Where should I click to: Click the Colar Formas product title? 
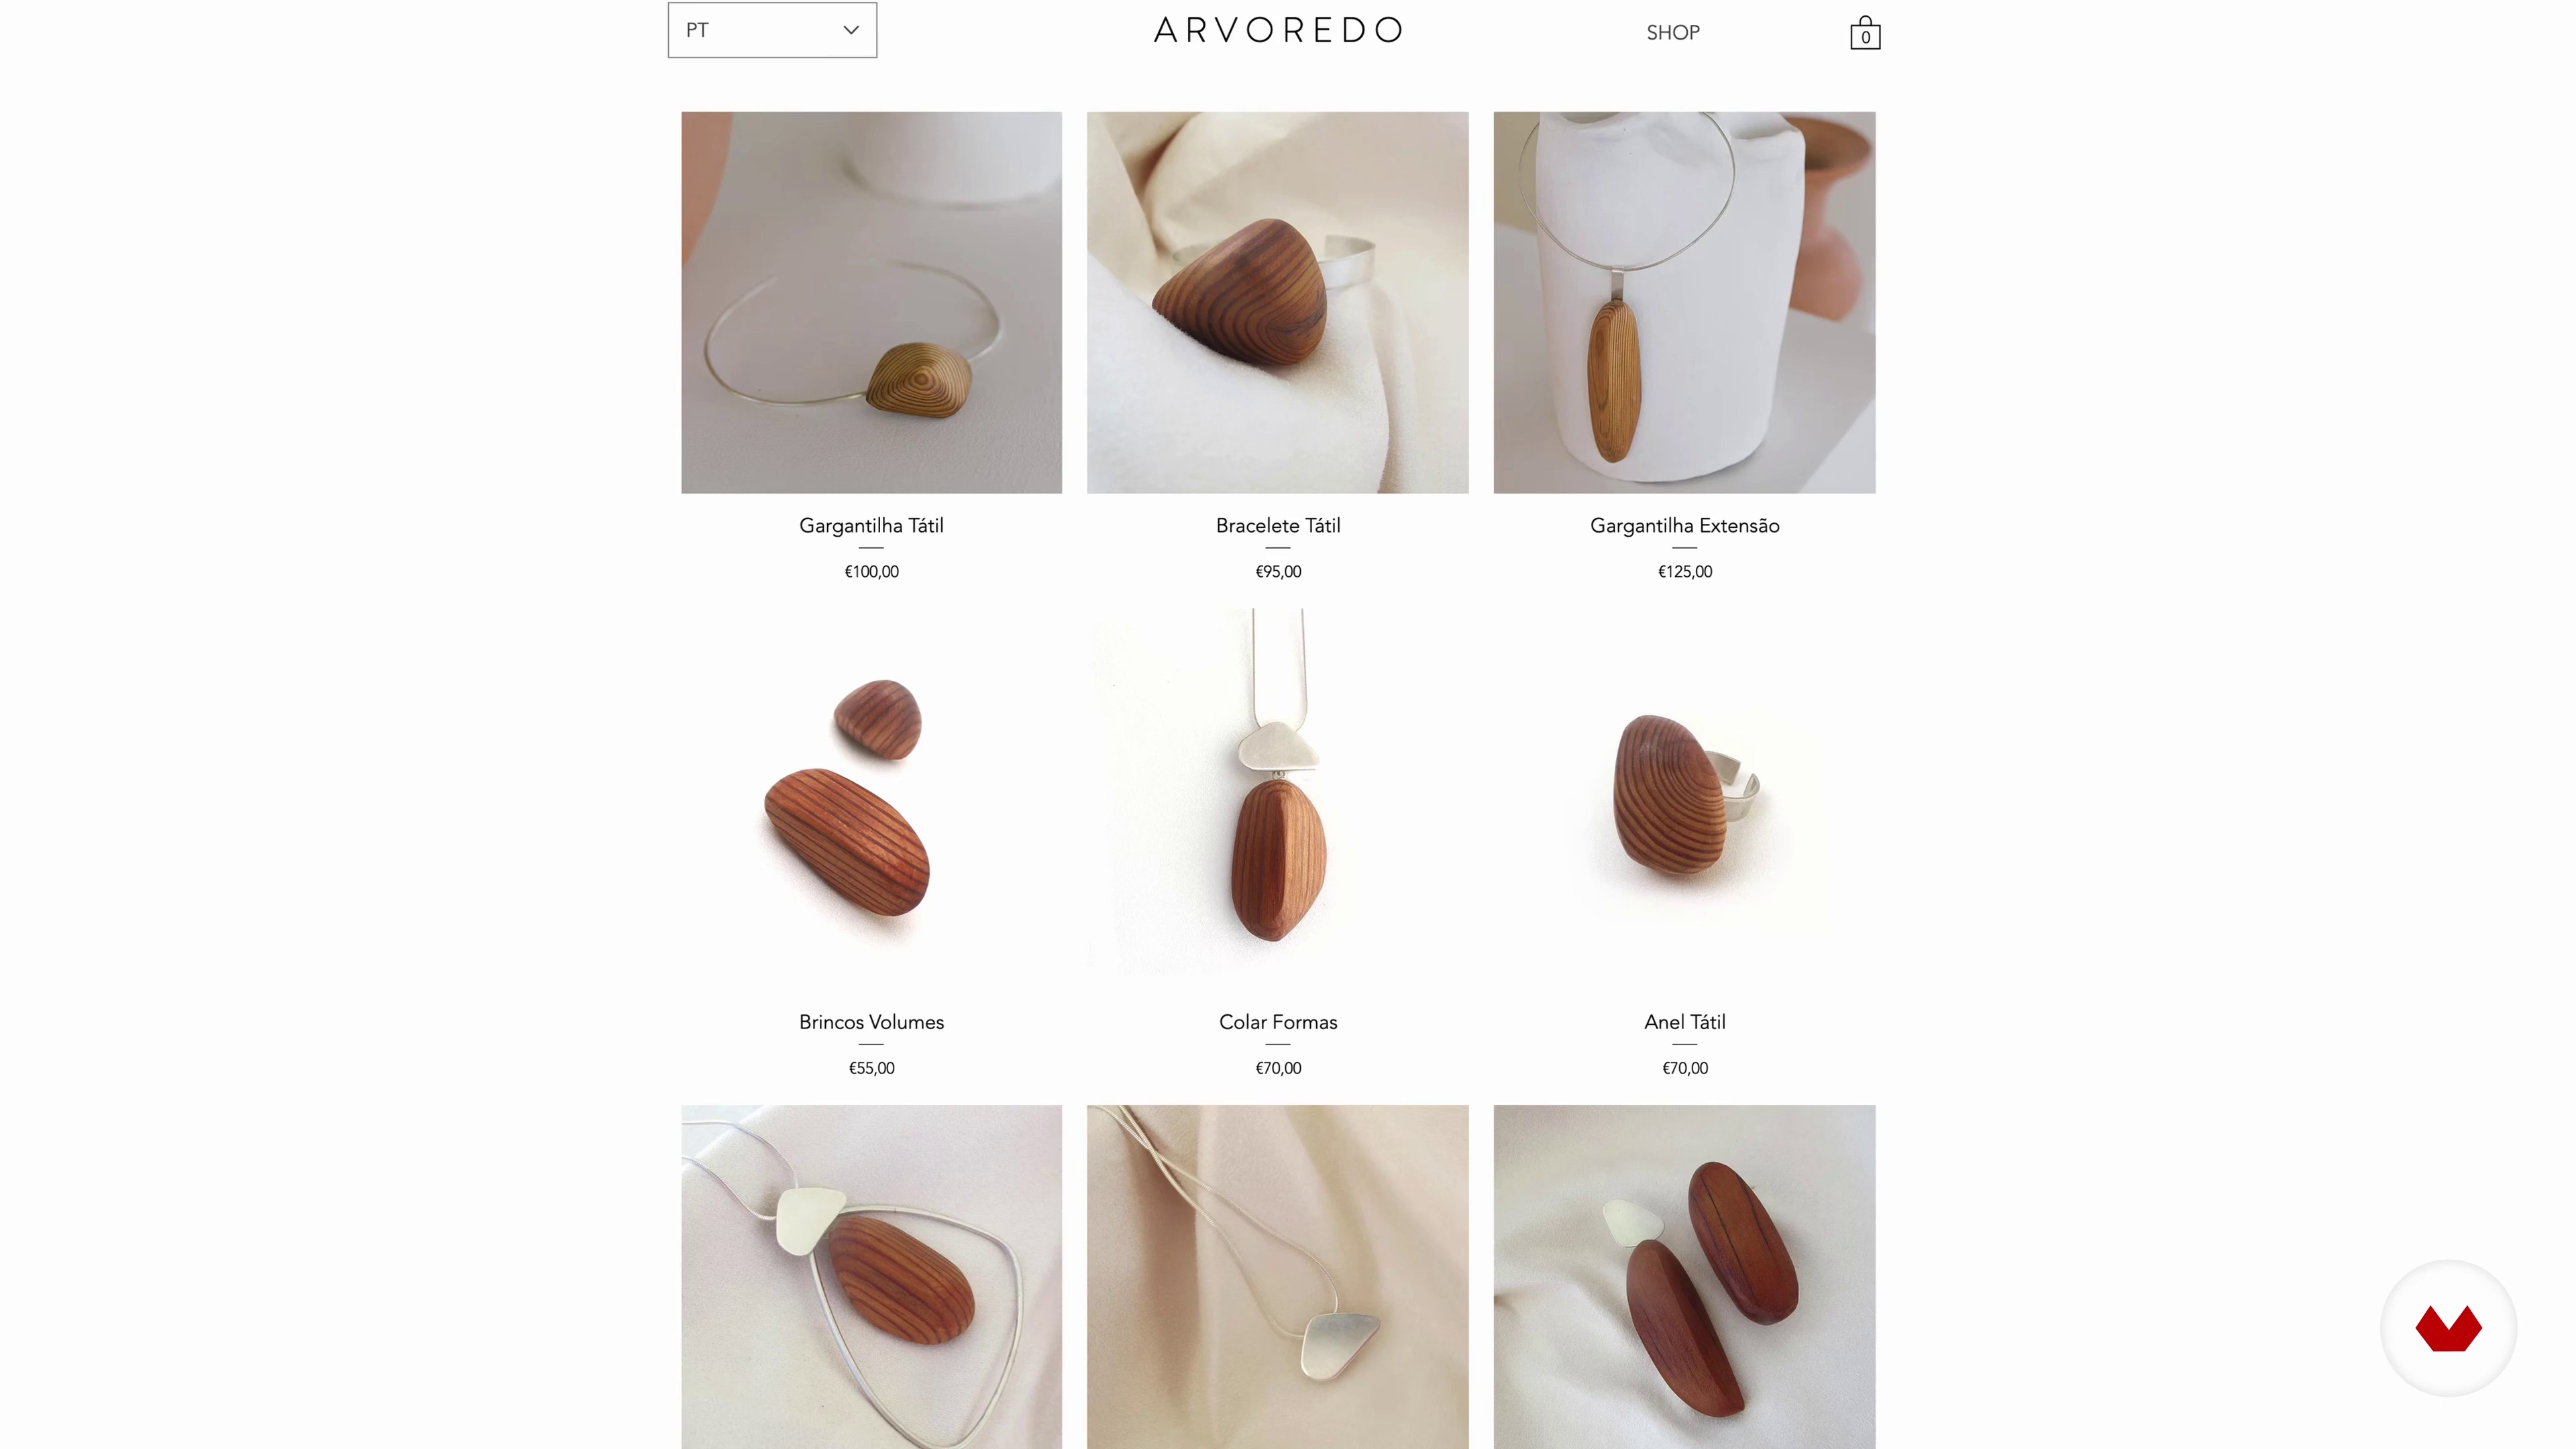1278,1022
